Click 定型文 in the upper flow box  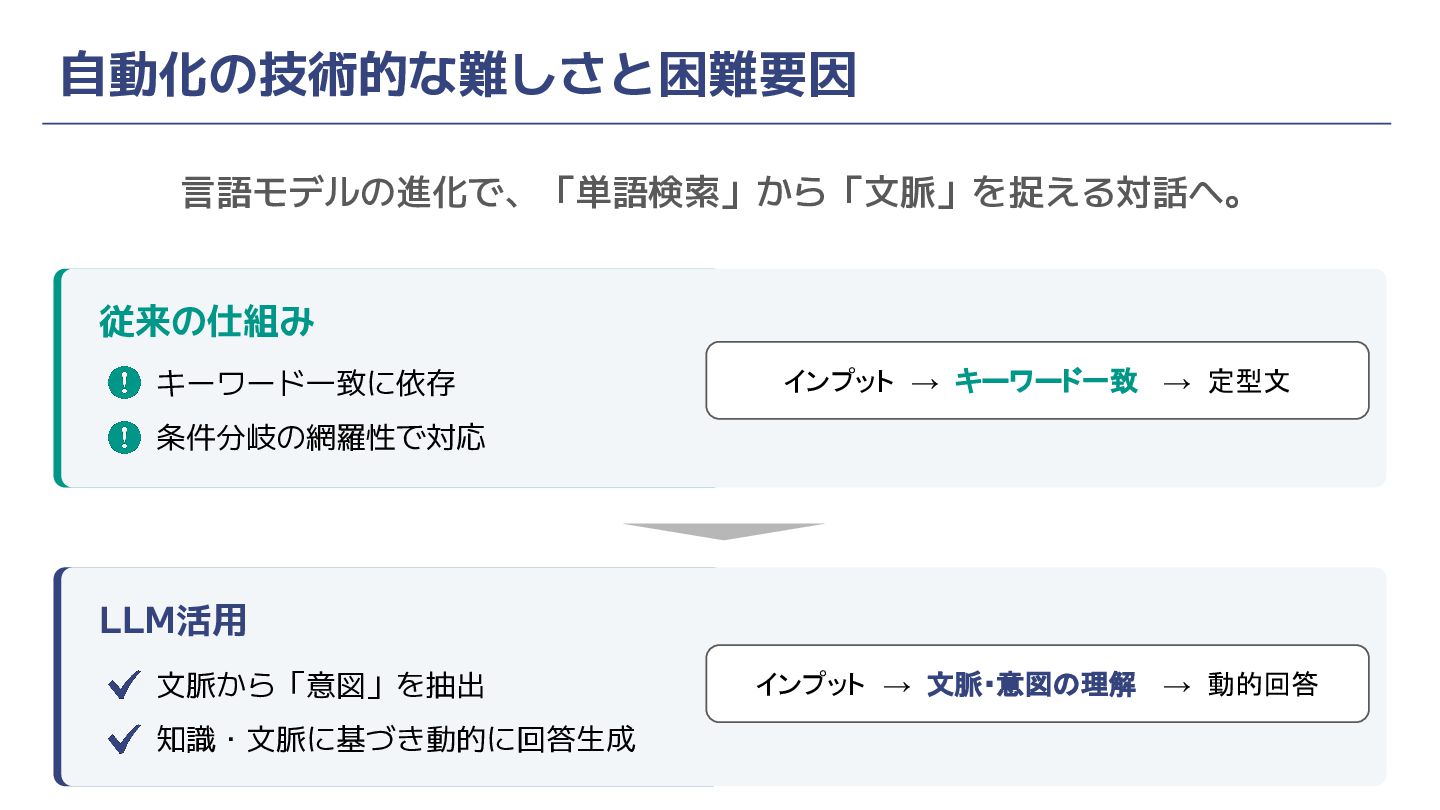coord(1249,382)
